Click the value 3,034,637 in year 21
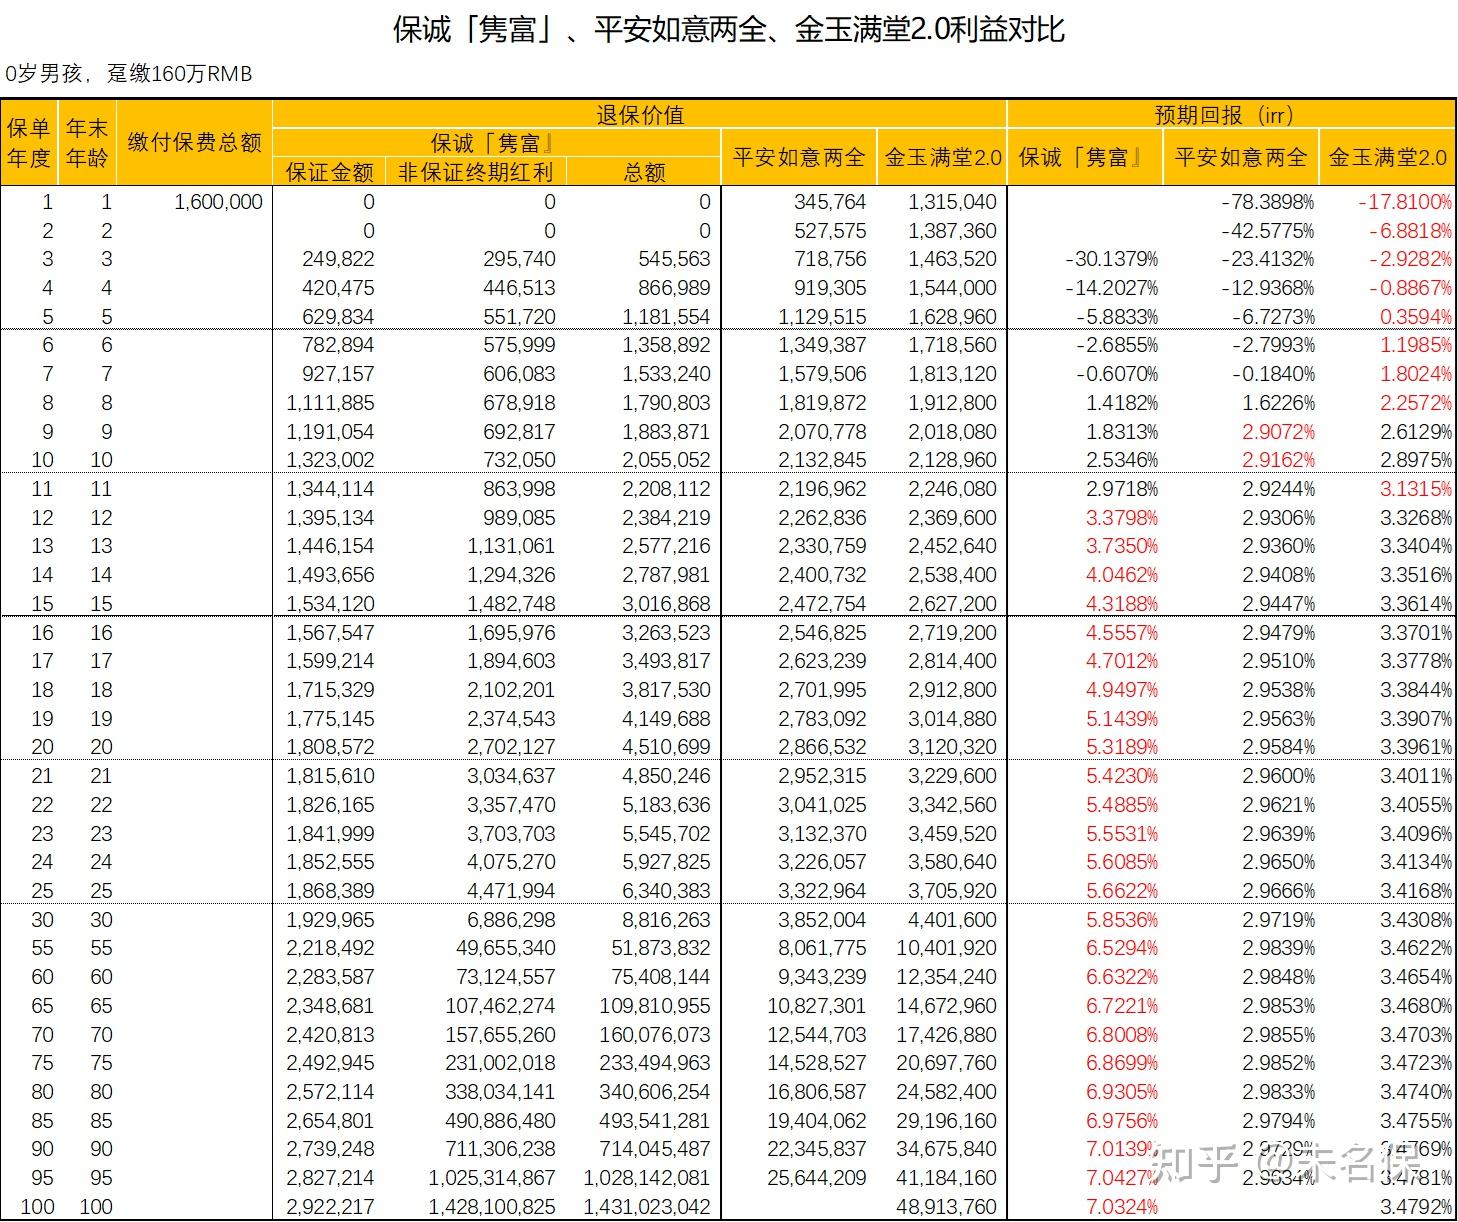The width and height of the screenshot is (1458, 1222). point(511,776)
